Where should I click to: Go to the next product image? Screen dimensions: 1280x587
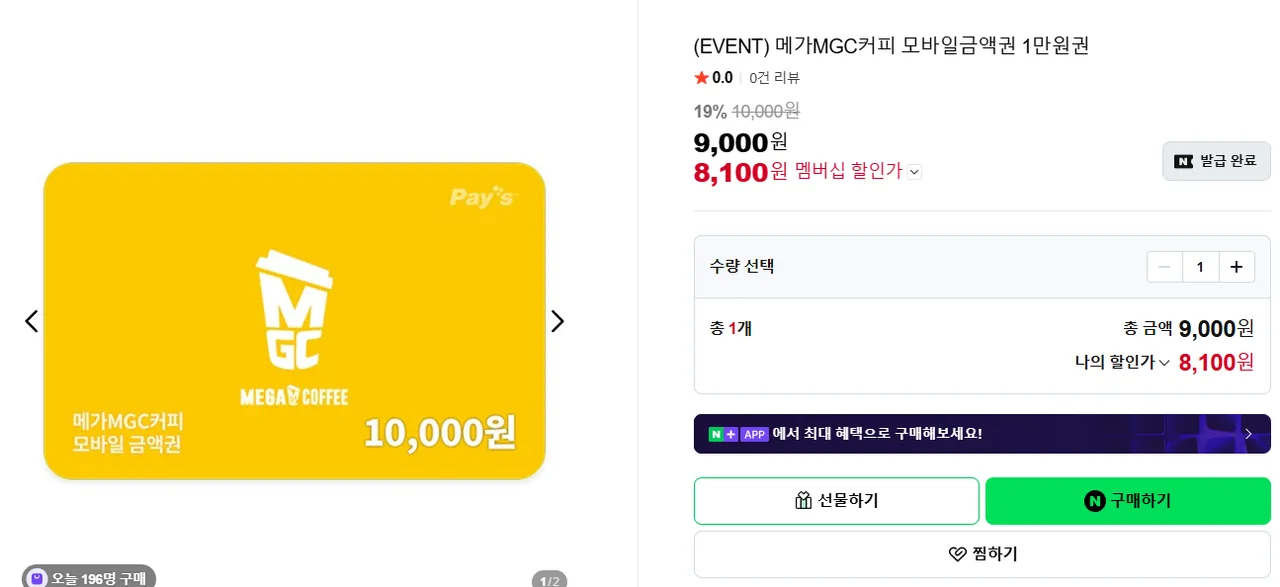click(558, 321)
